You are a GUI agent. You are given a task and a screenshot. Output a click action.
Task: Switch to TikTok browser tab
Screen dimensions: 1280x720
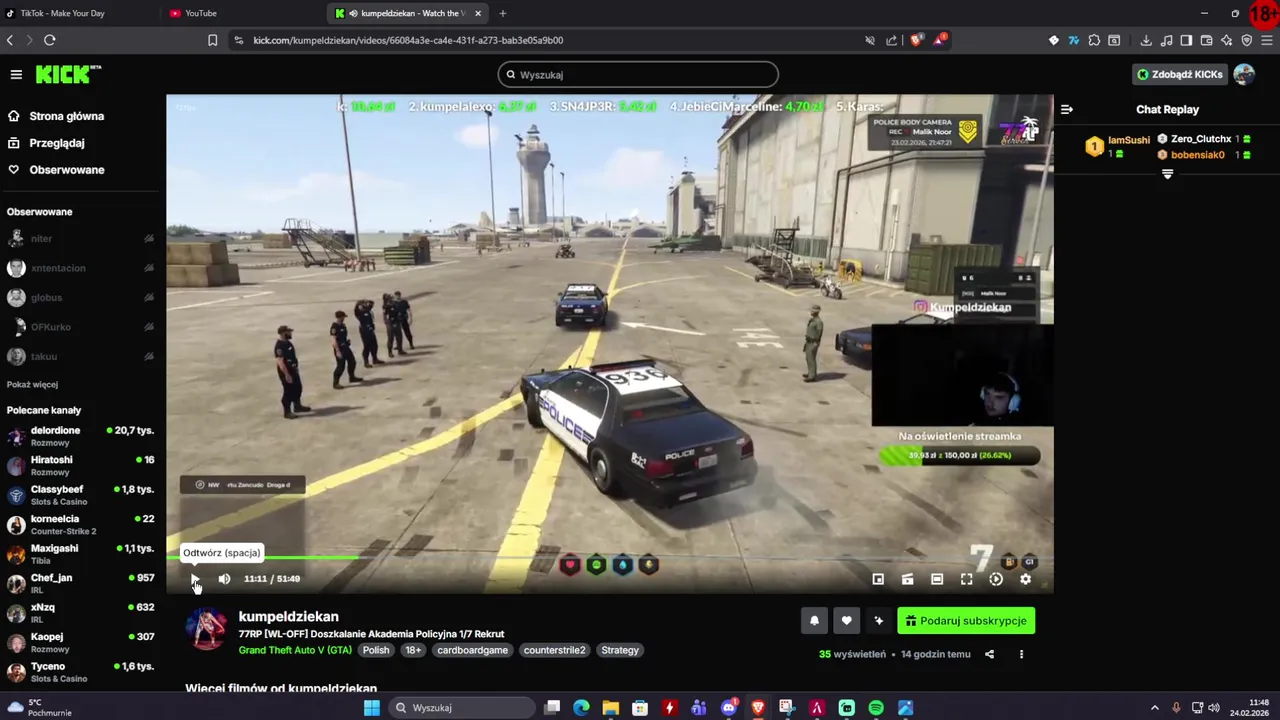pyautogui.click(x=80, y=13)
